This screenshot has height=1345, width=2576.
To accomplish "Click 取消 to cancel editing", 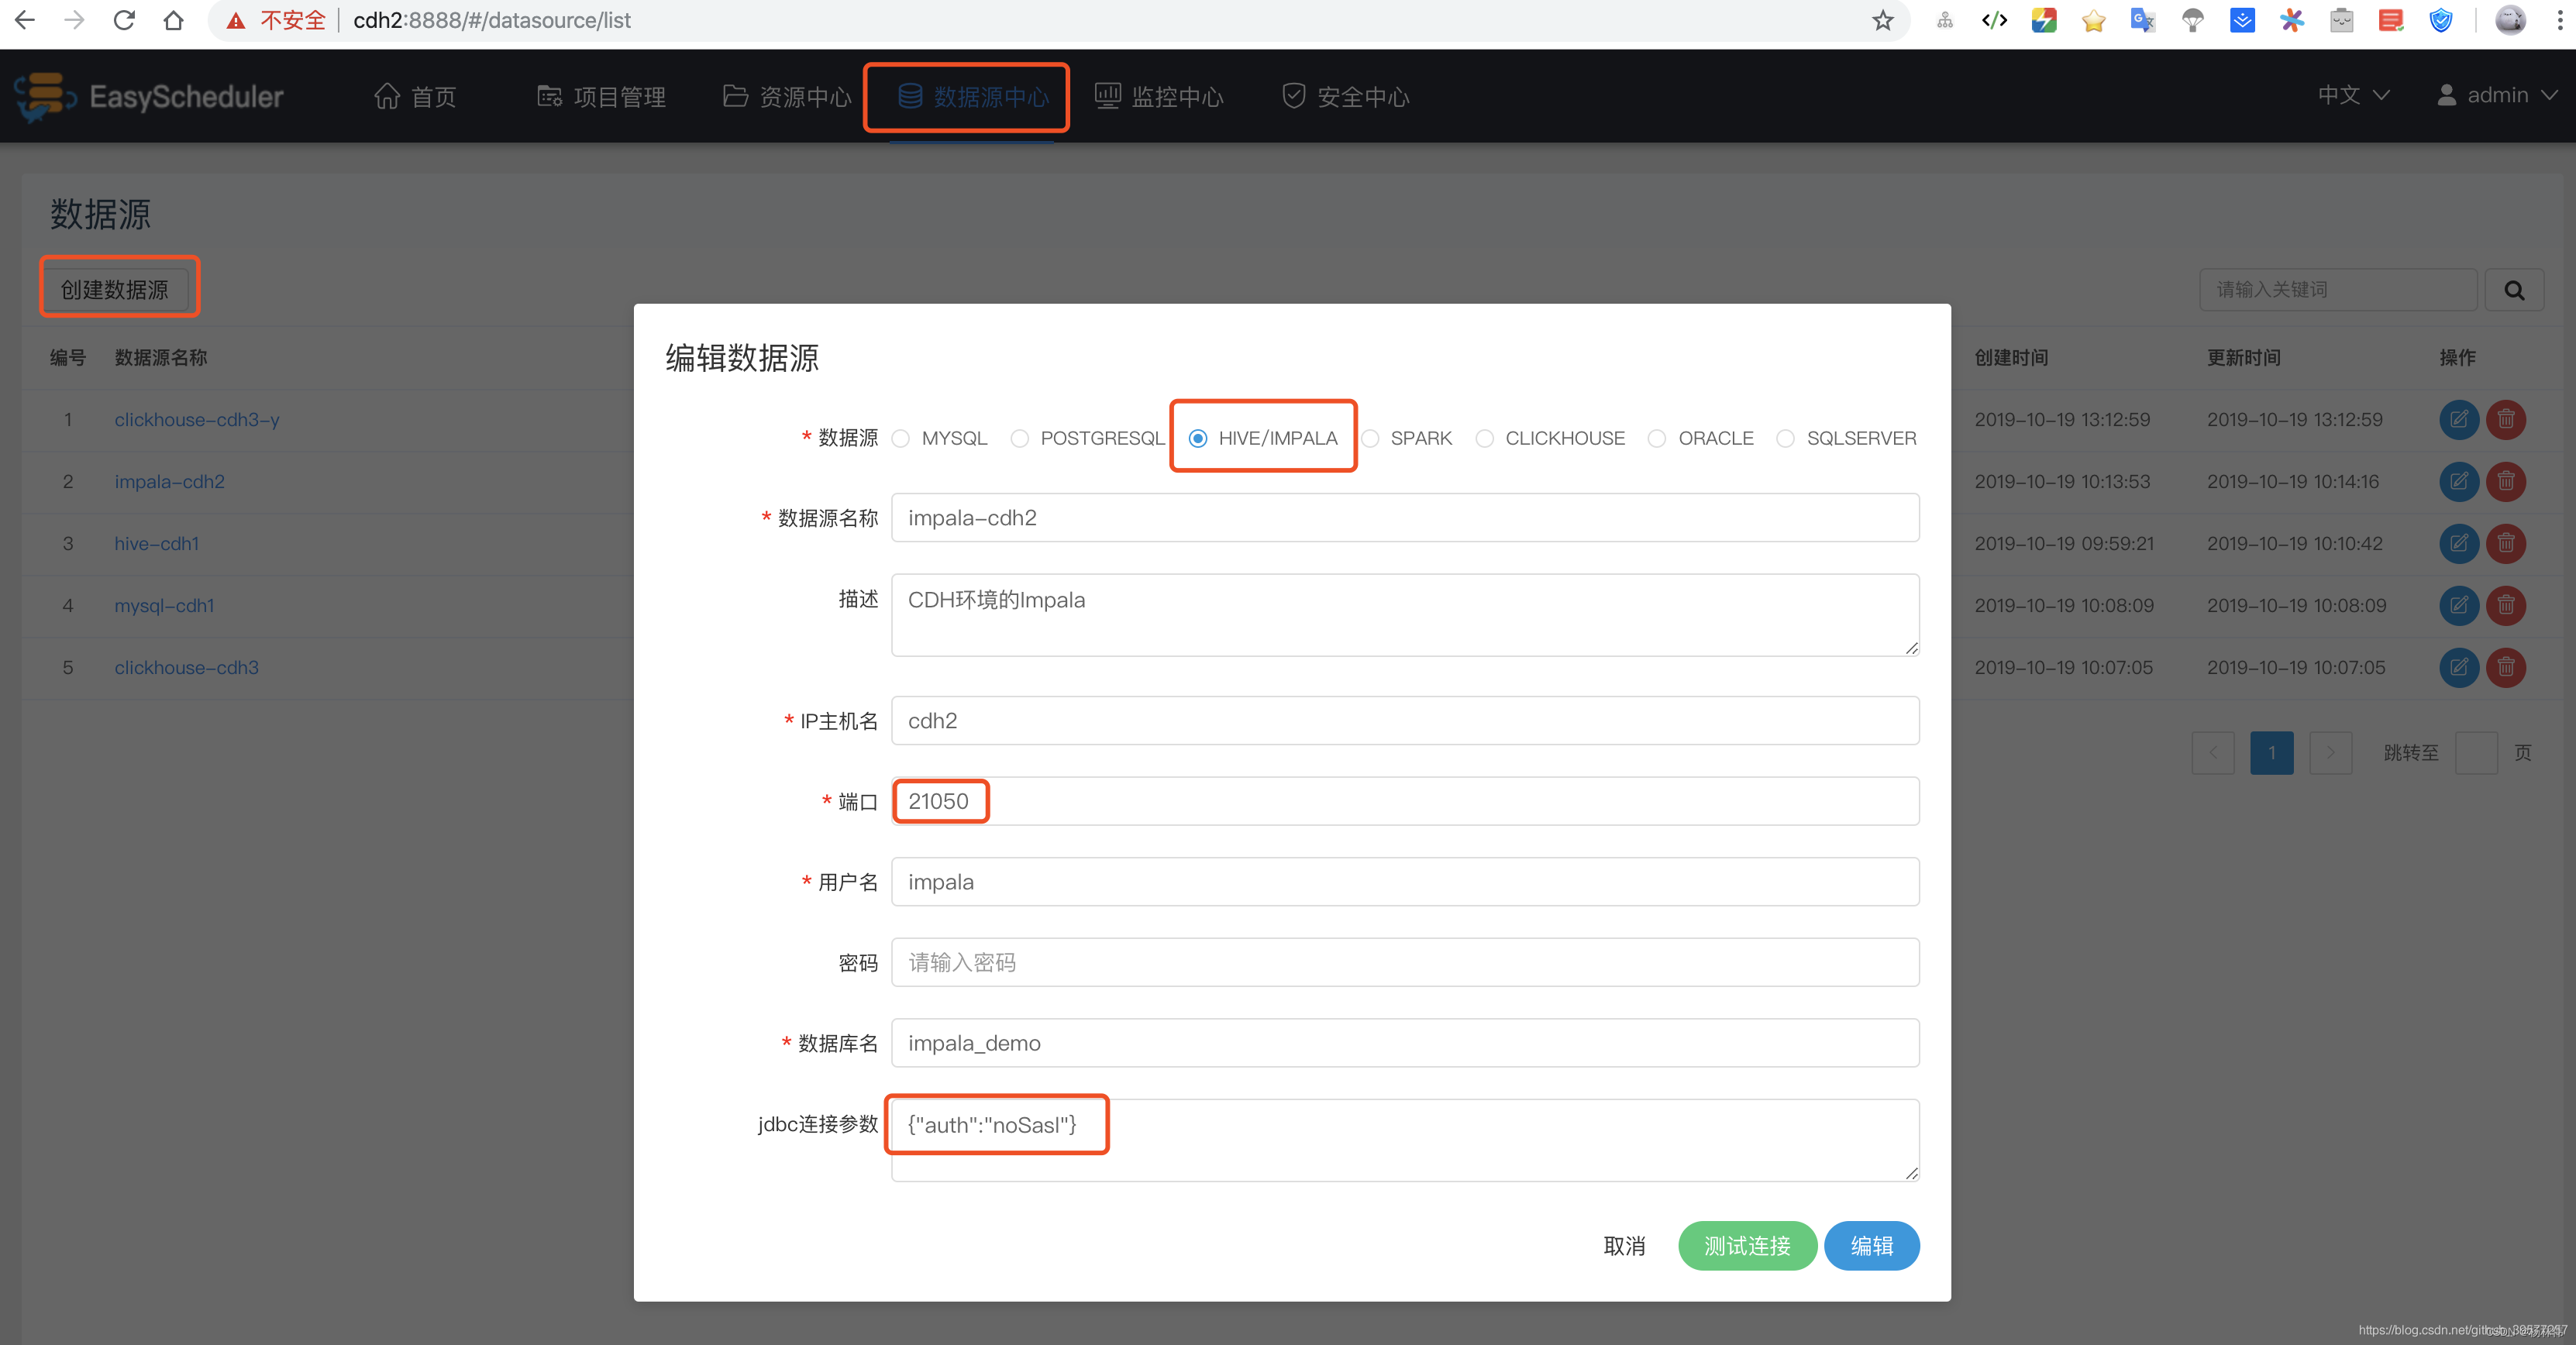I will pyautogui.click(x=1624, y=1245).
